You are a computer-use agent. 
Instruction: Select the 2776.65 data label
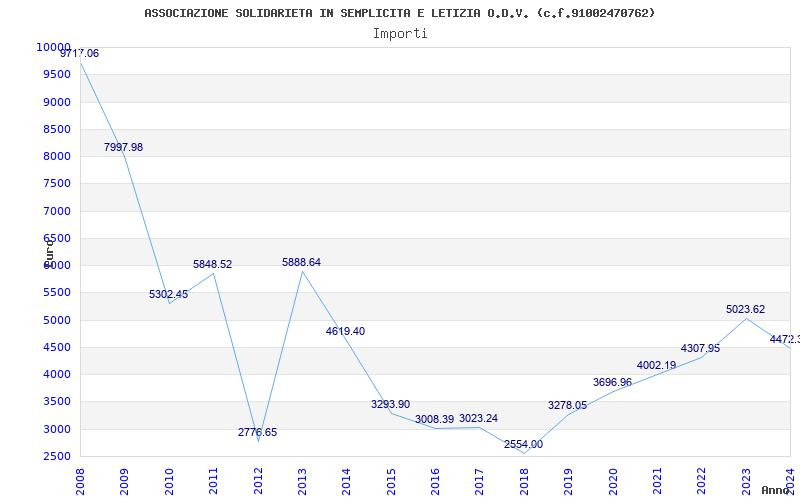coord(257,433)
